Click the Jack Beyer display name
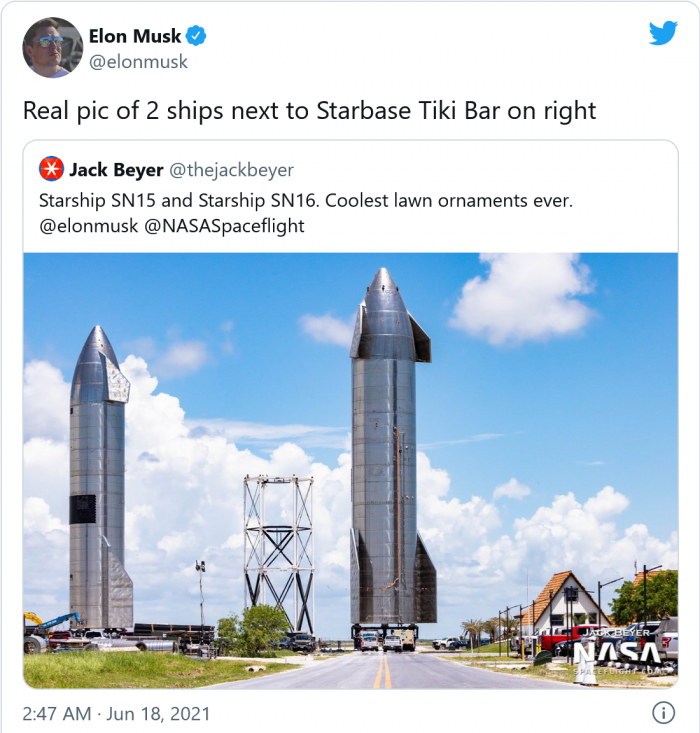Viewport: 700px width, 733px height. click(x=116, y=170)
